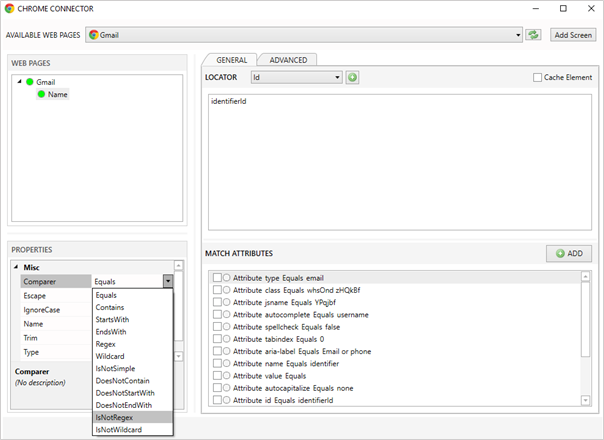The height and width of the screenshot is (440, 604).
Task: Choose Equals from the comparer list
Action: click(133, 295)
